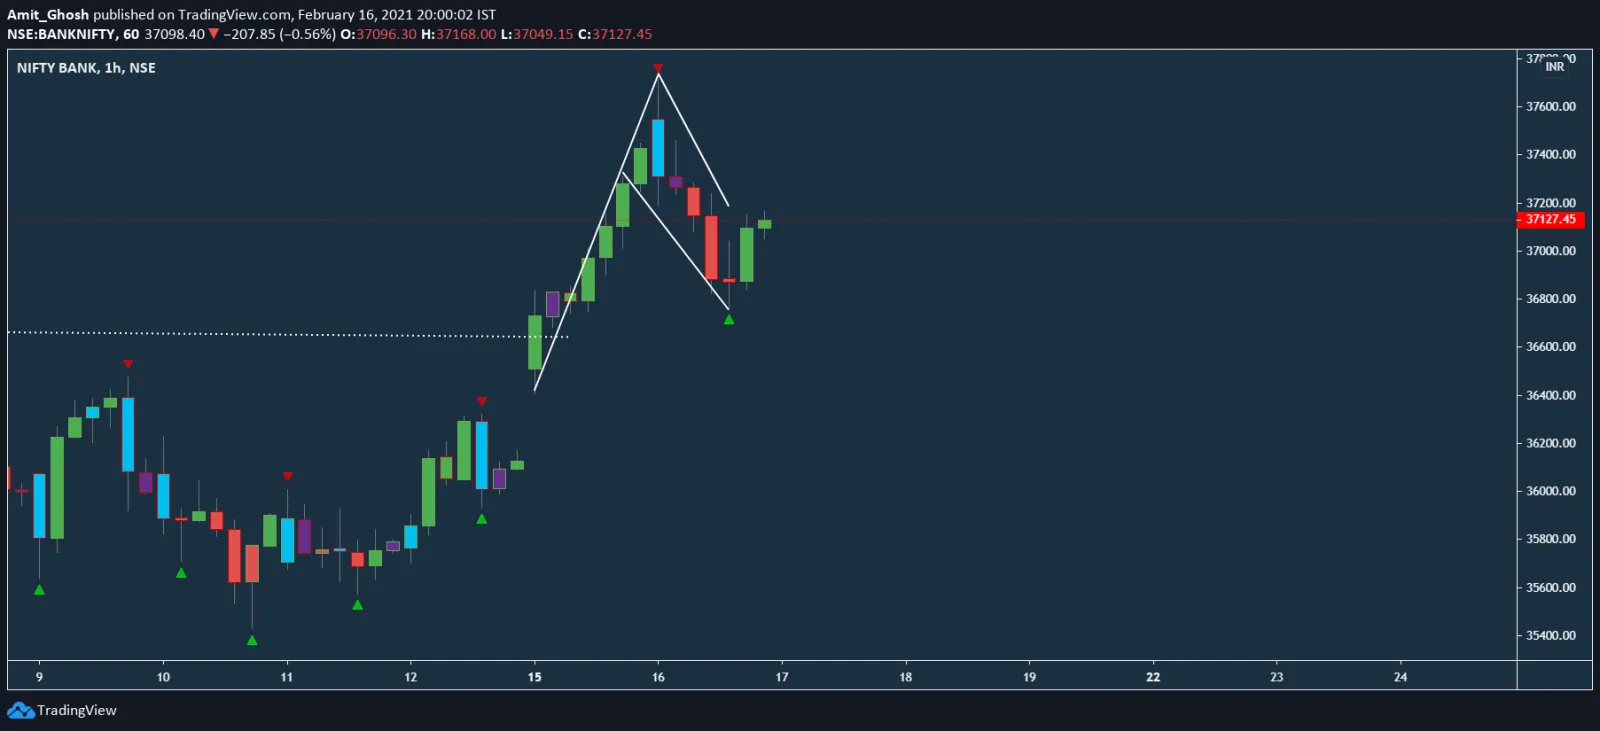
Task: Click date 16 on the time axis
Action: point(658,677)
